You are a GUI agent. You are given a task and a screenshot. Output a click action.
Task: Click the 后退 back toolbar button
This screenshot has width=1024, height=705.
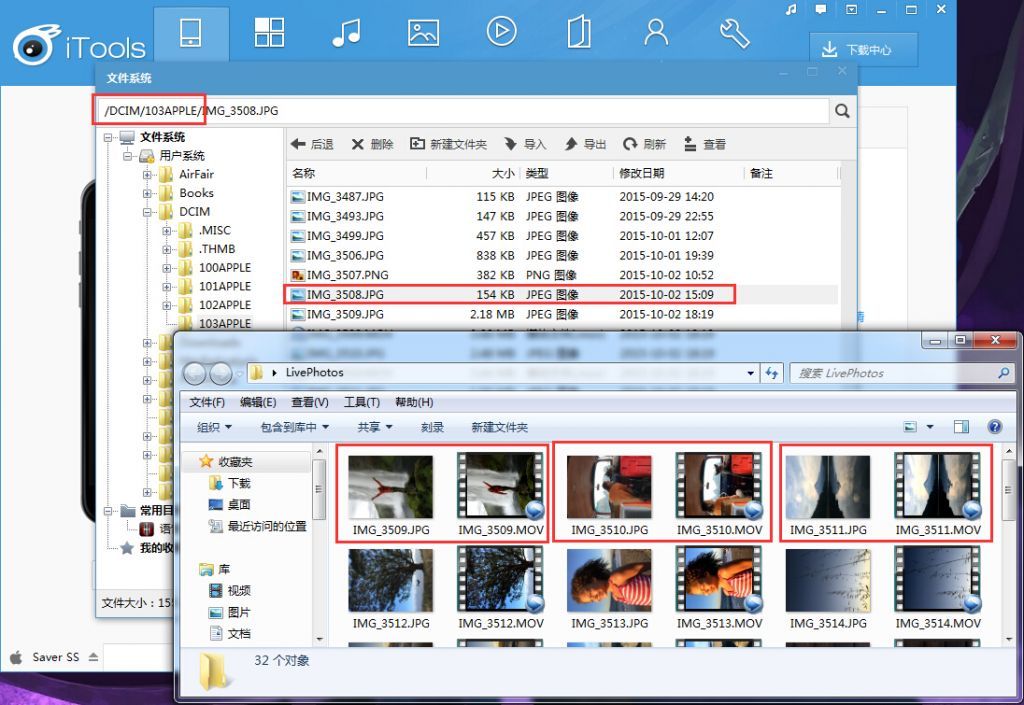pyautogui.click(x=312, y=144)
